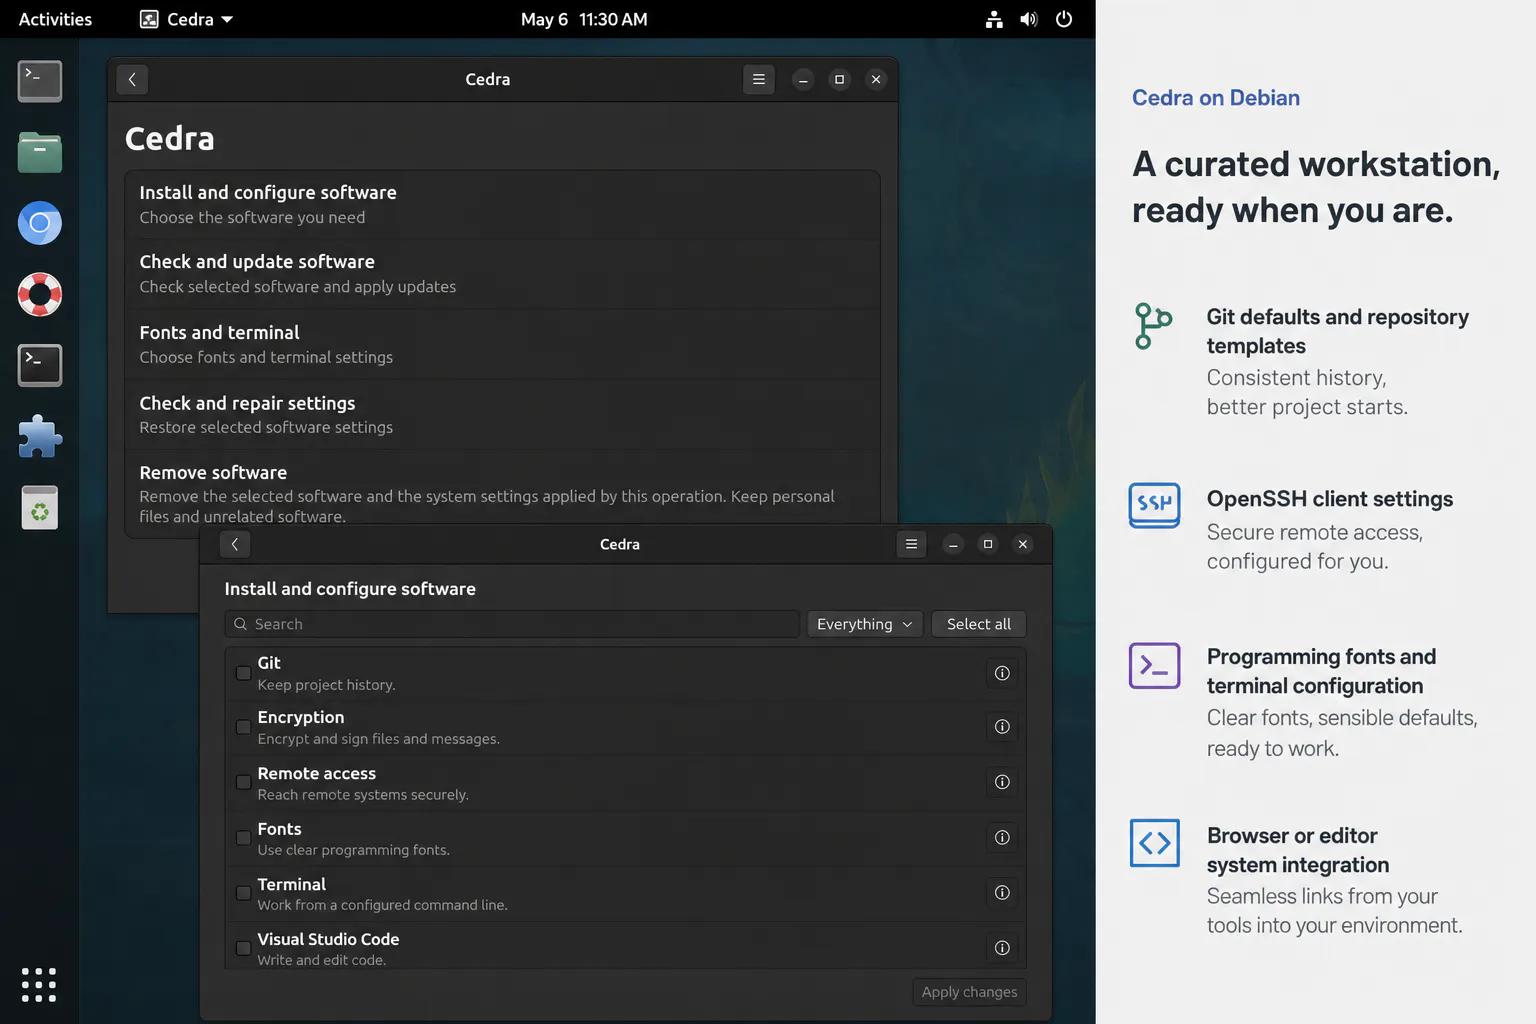The image size is (1536, 1024).
Task: Open the terminal launcher above the Files icon
Action: [40, 81]
